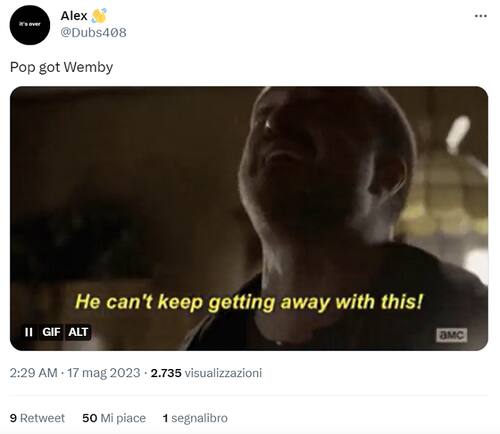View the 2.735 visualizzazioni analytics

pyautogui.click(x=206, y=373)
